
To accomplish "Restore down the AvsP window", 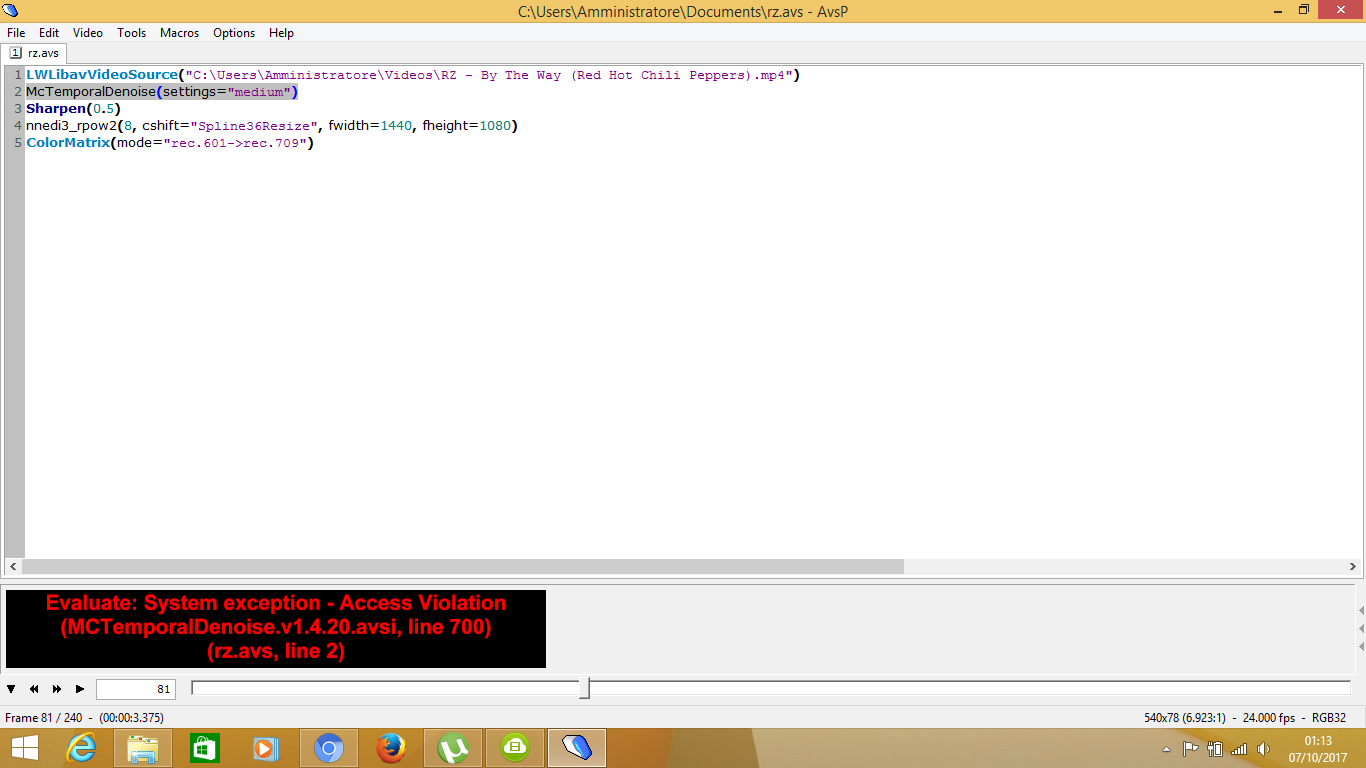I will [1303, 9].
